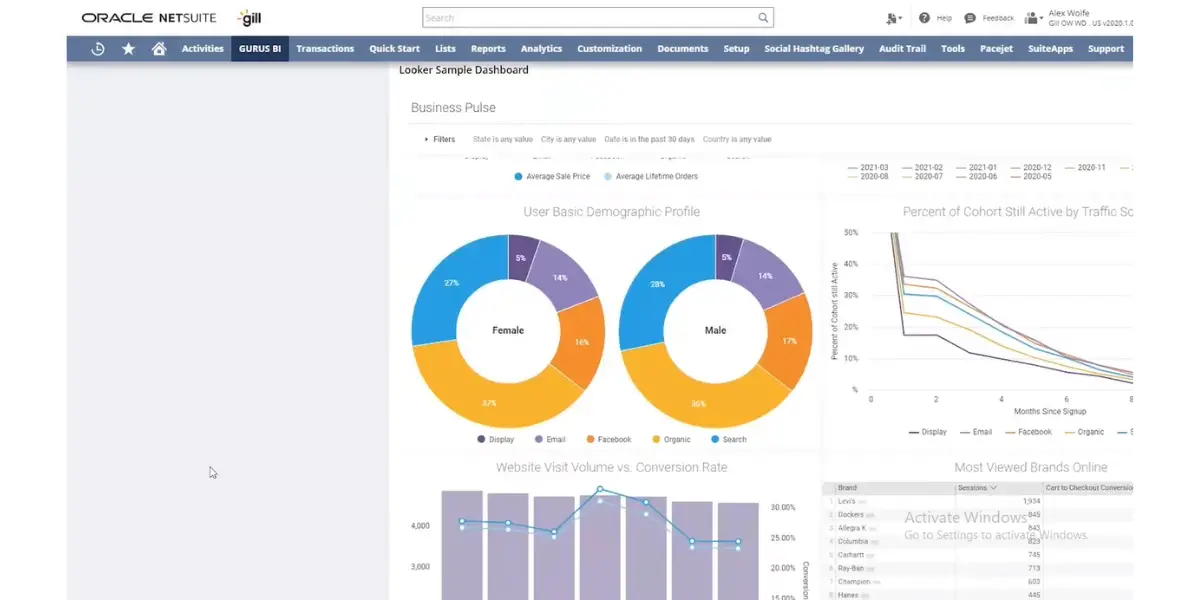Toggle the 2020-12 cohort legend entry
The width and height of the screenshot is (1200, 600).
tap(1030, 168)
